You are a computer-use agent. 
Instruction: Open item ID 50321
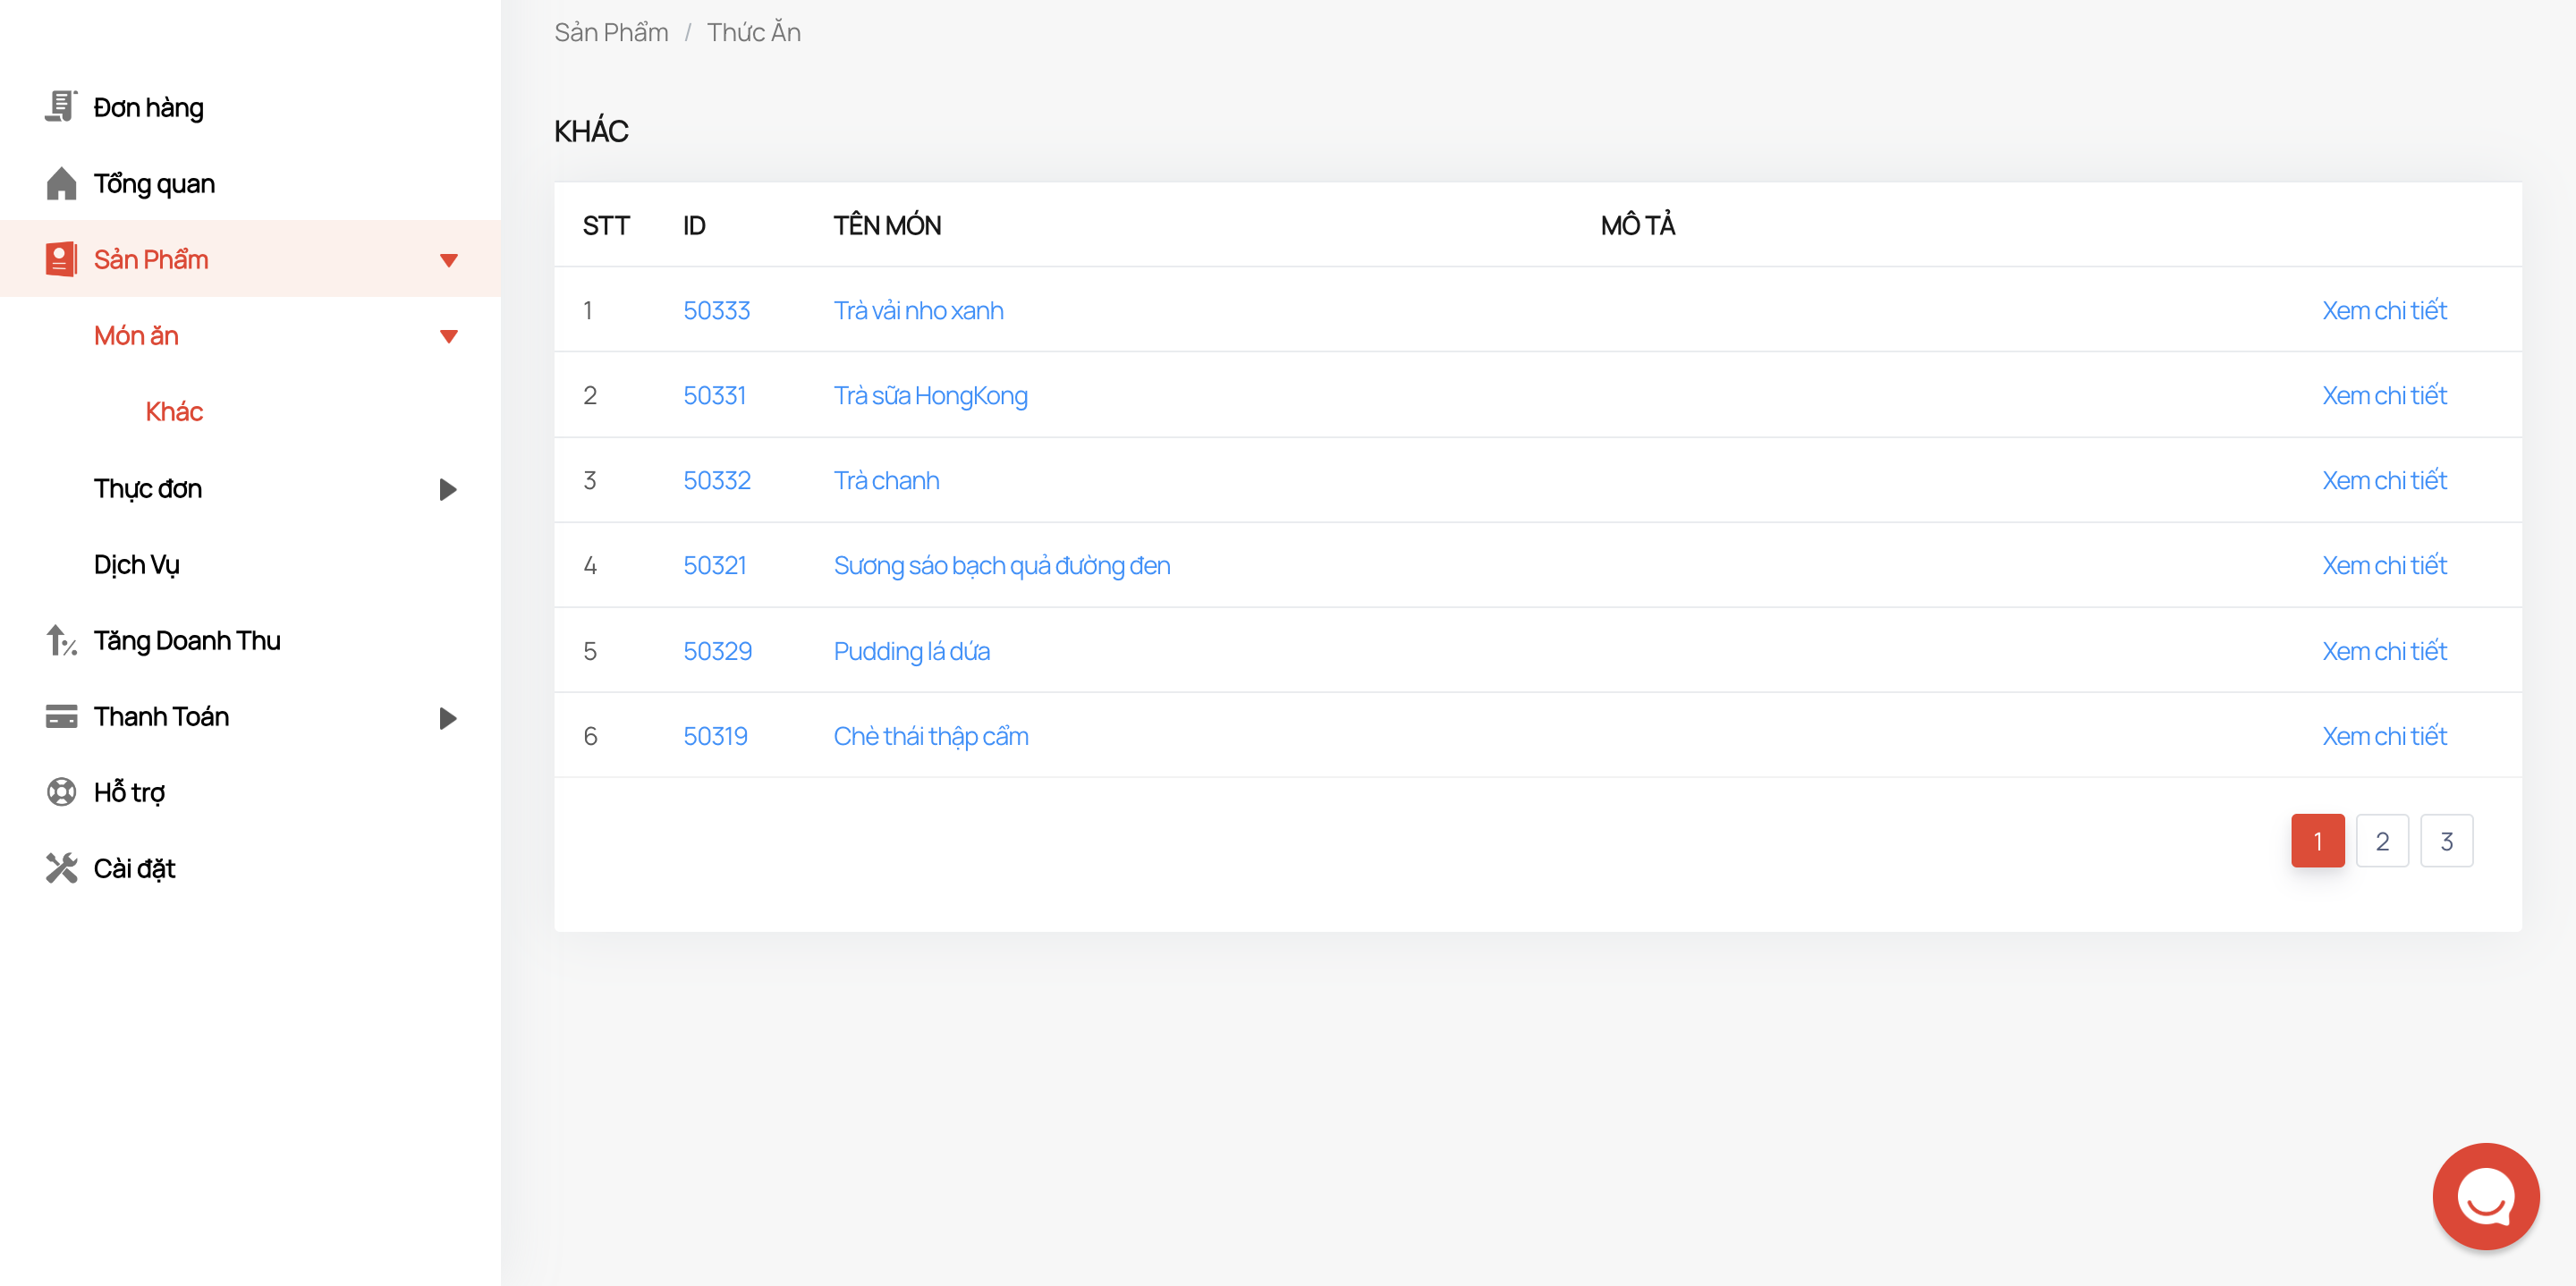(x=714, y=565)
